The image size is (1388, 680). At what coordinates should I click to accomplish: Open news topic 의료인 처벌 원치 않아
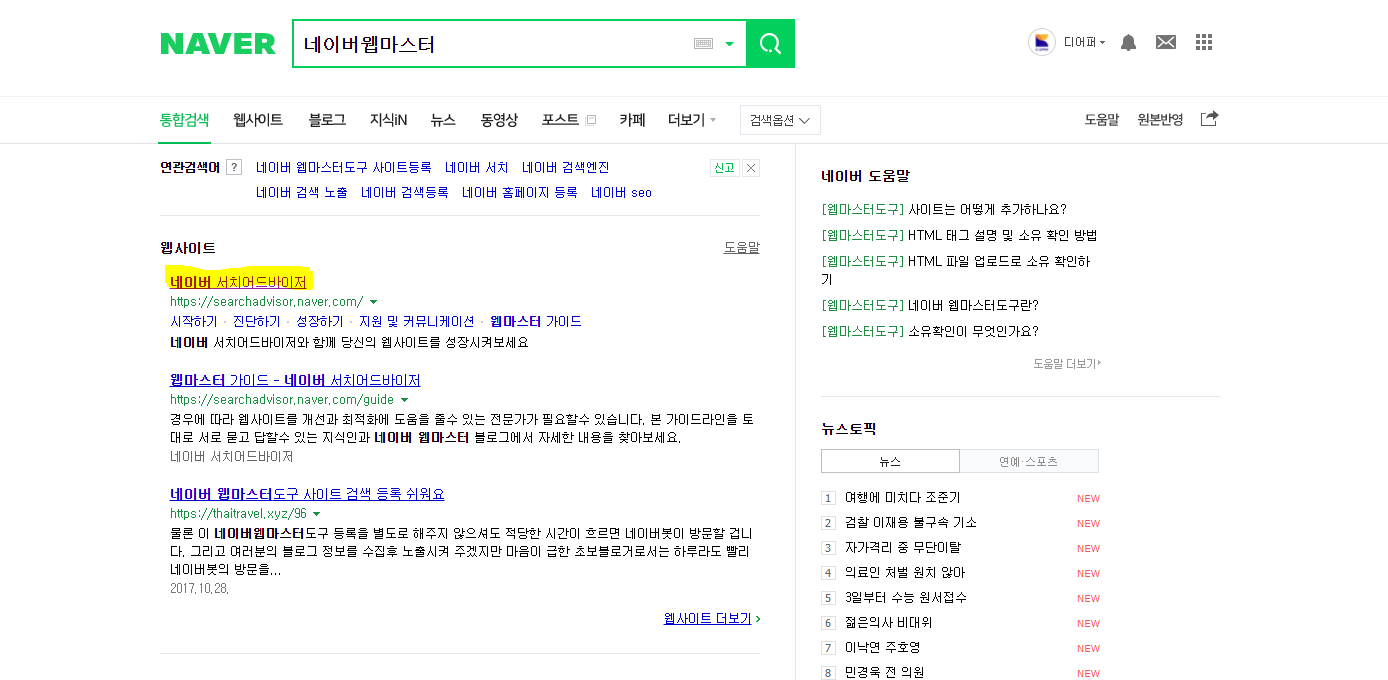click(905, 573)
